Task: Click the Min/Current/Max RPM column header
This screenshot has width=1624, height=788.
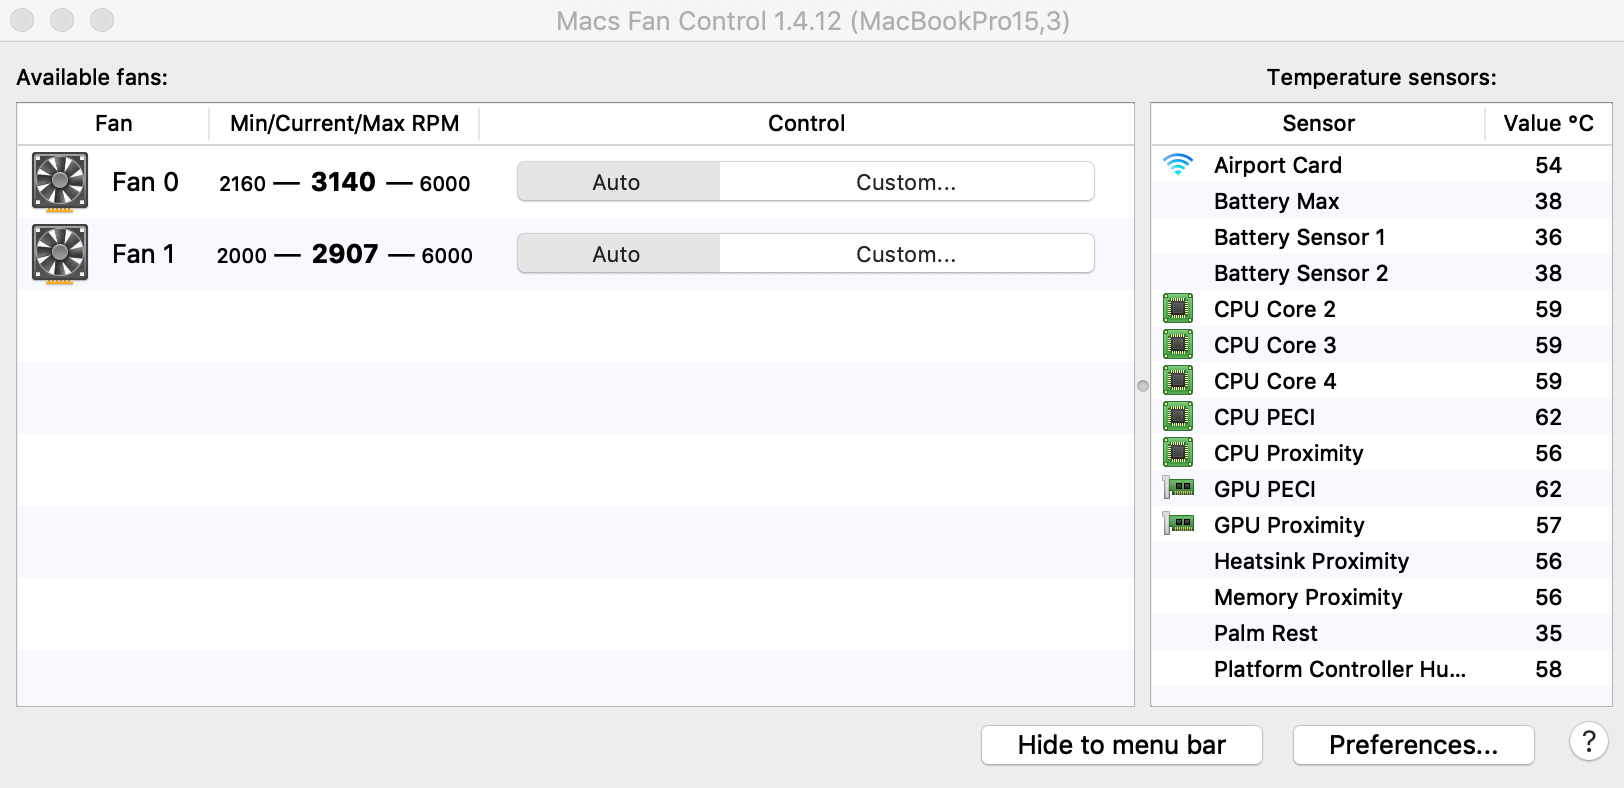Action: pyautogui.click(x=344, y=124)
